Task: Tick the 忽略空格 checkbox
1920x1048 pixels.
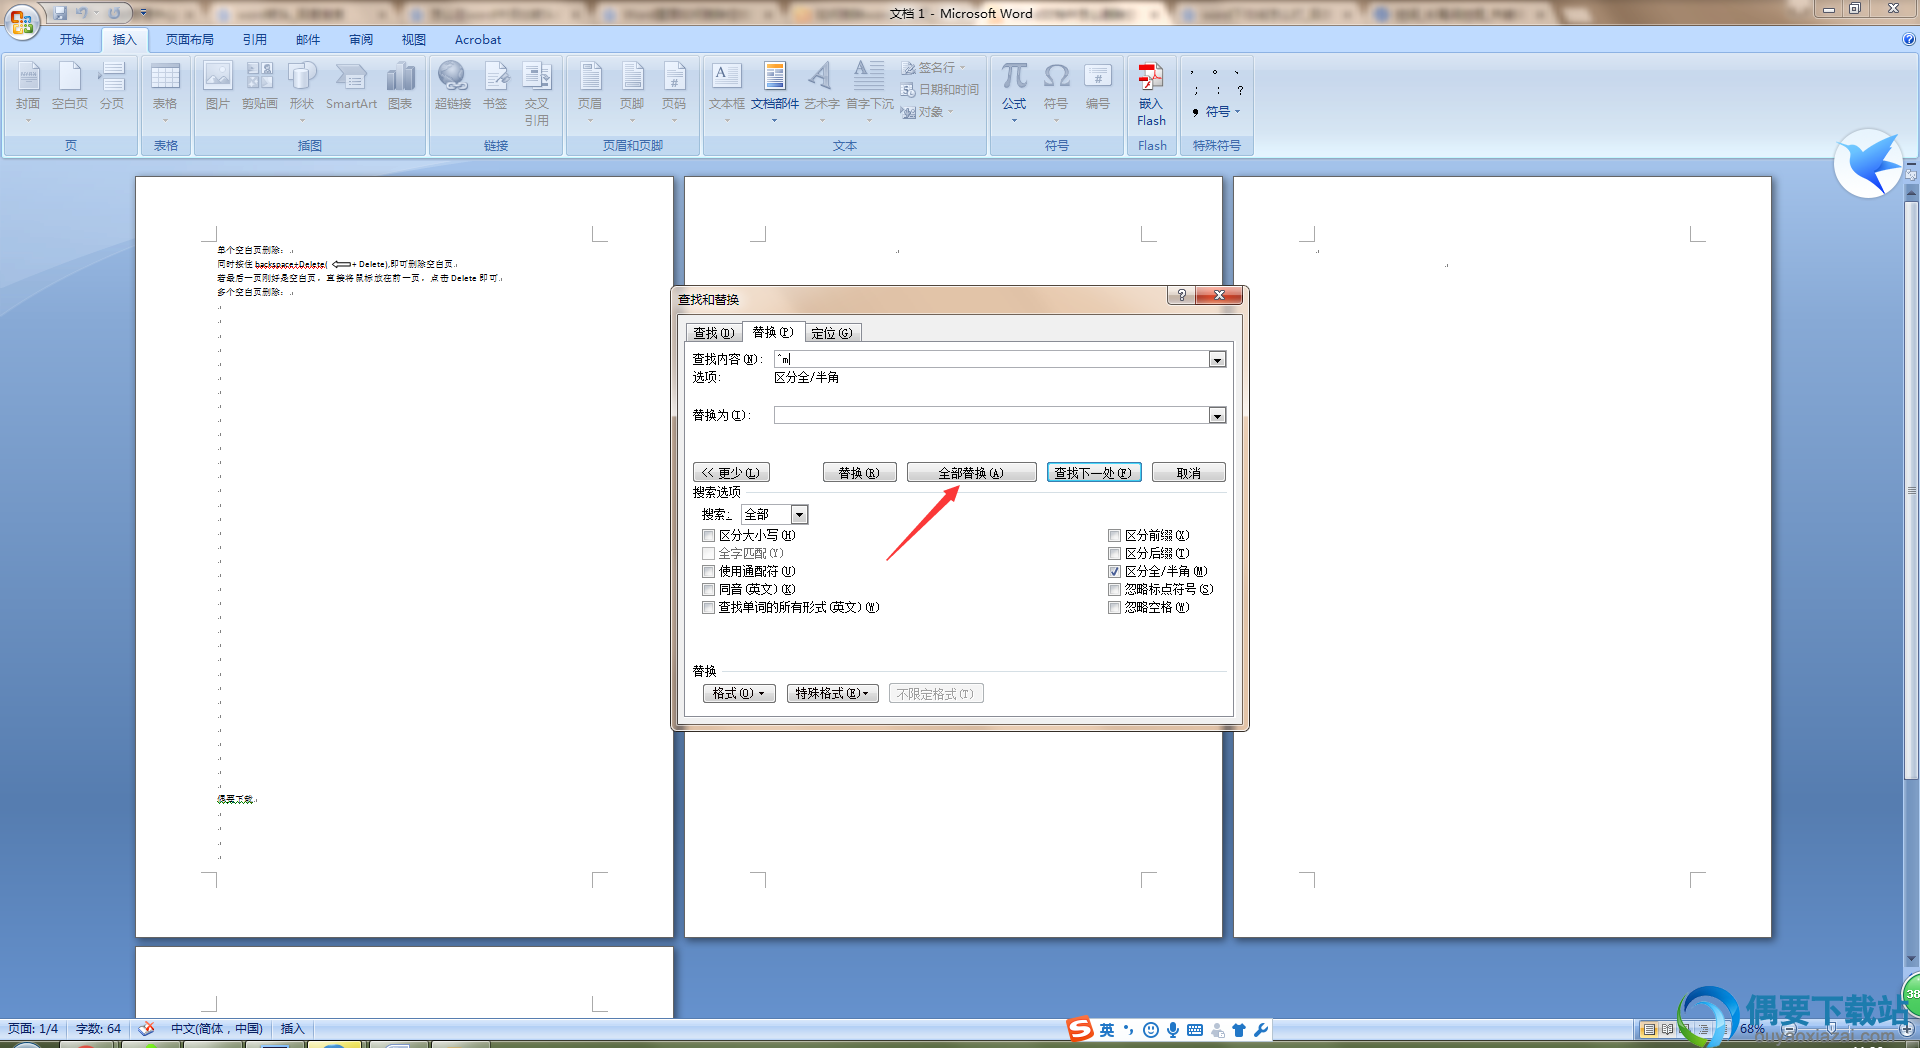Action: [x=1114, y=608]
